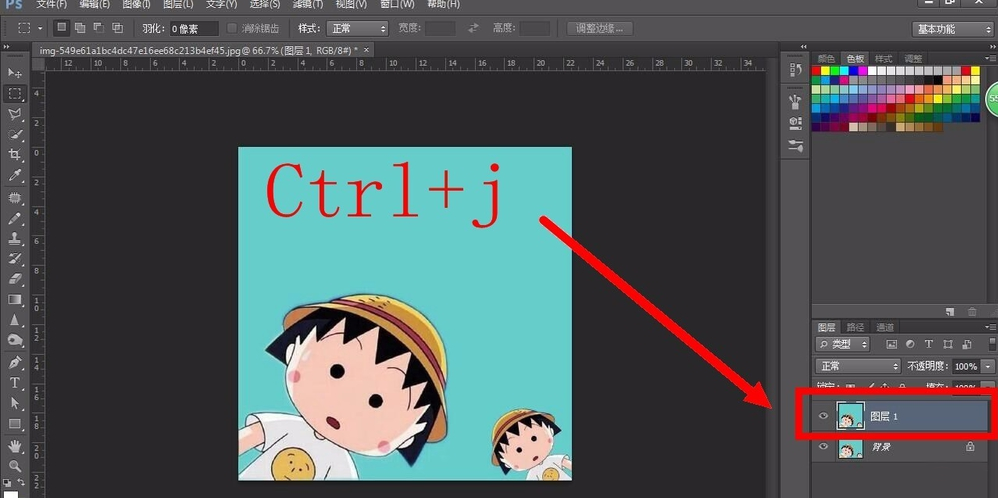Switch to the 调整 tab
The width and height of the screenshot is (998, 498).
(x=913, y=59)
